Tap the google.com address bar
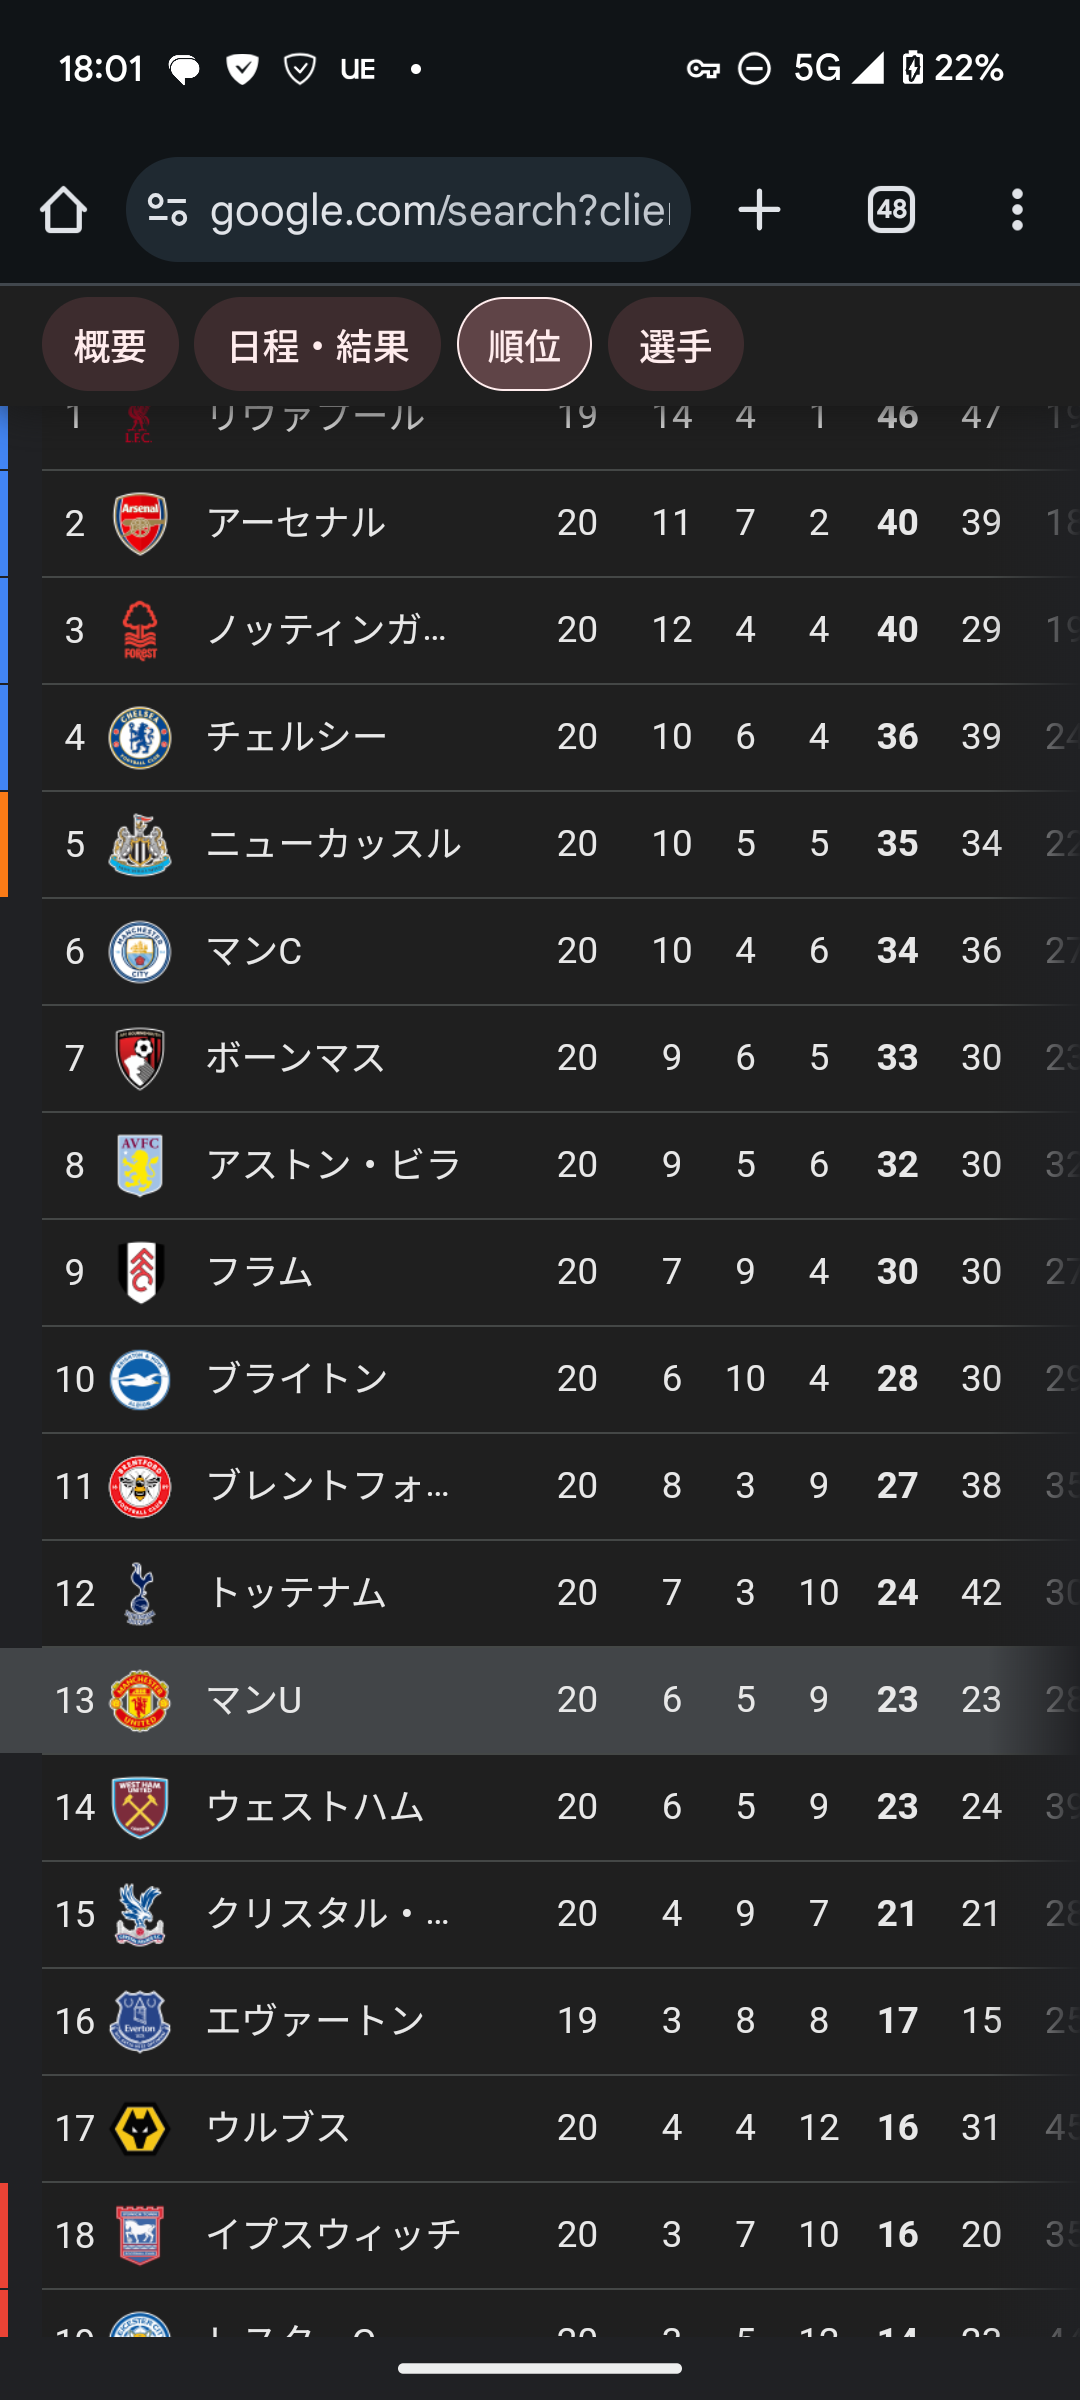1080x2400 pixels. pos(440,210)
